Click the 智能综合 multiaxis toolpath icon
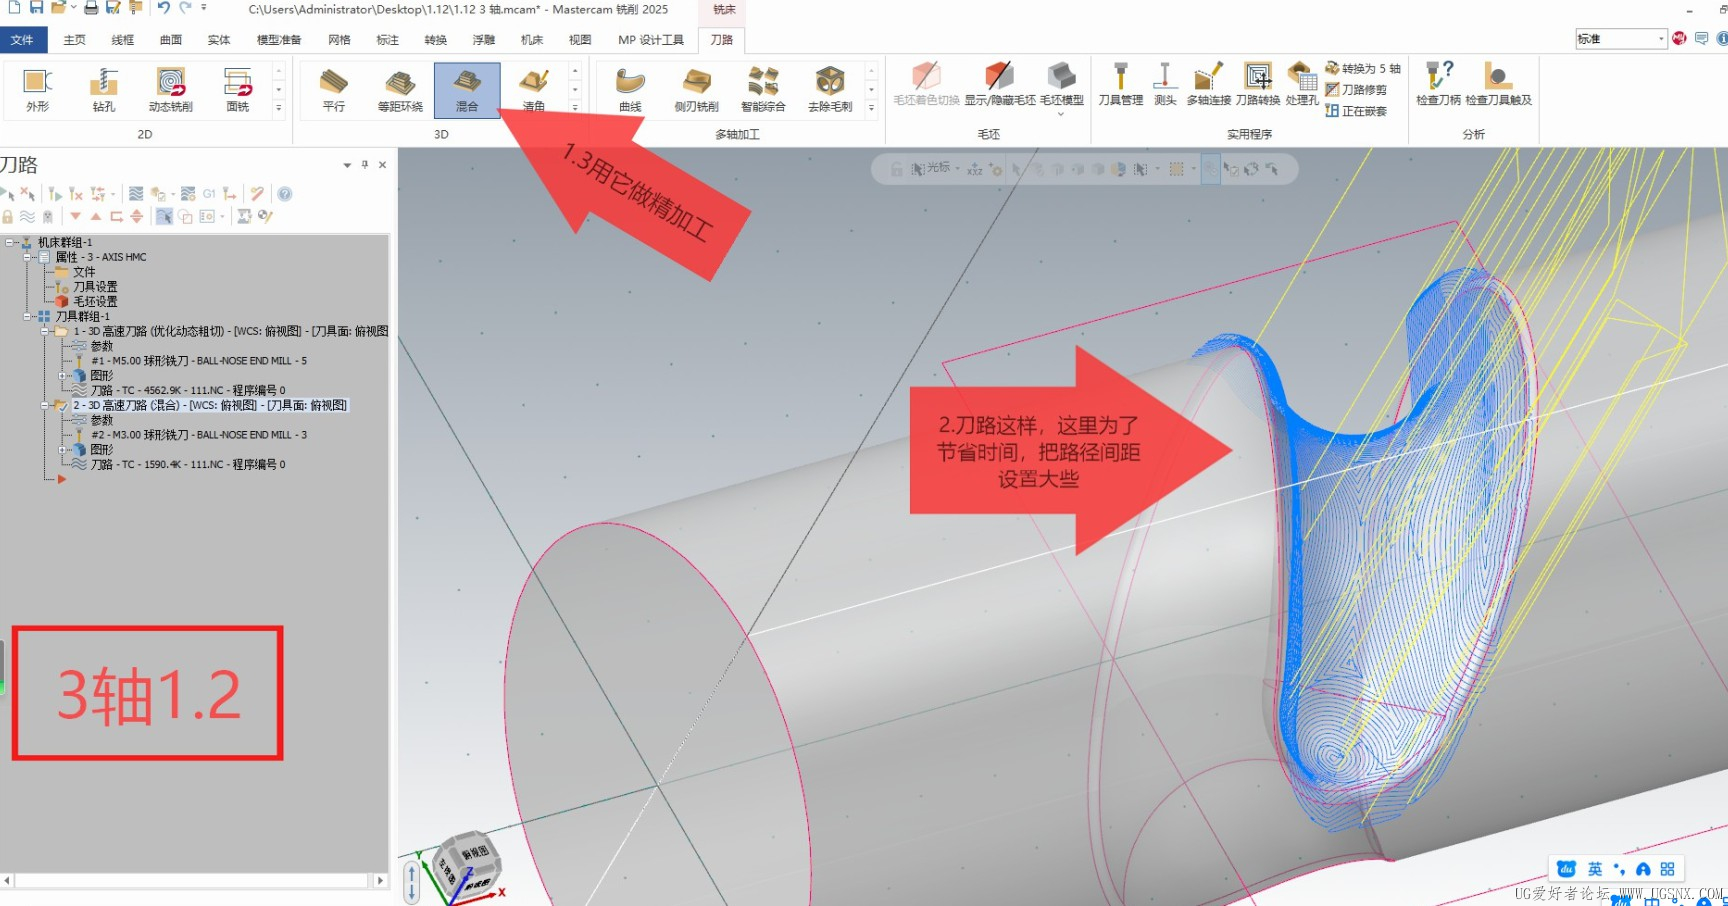This screenshot has height=906, width=1728. [x=763, y=90]
